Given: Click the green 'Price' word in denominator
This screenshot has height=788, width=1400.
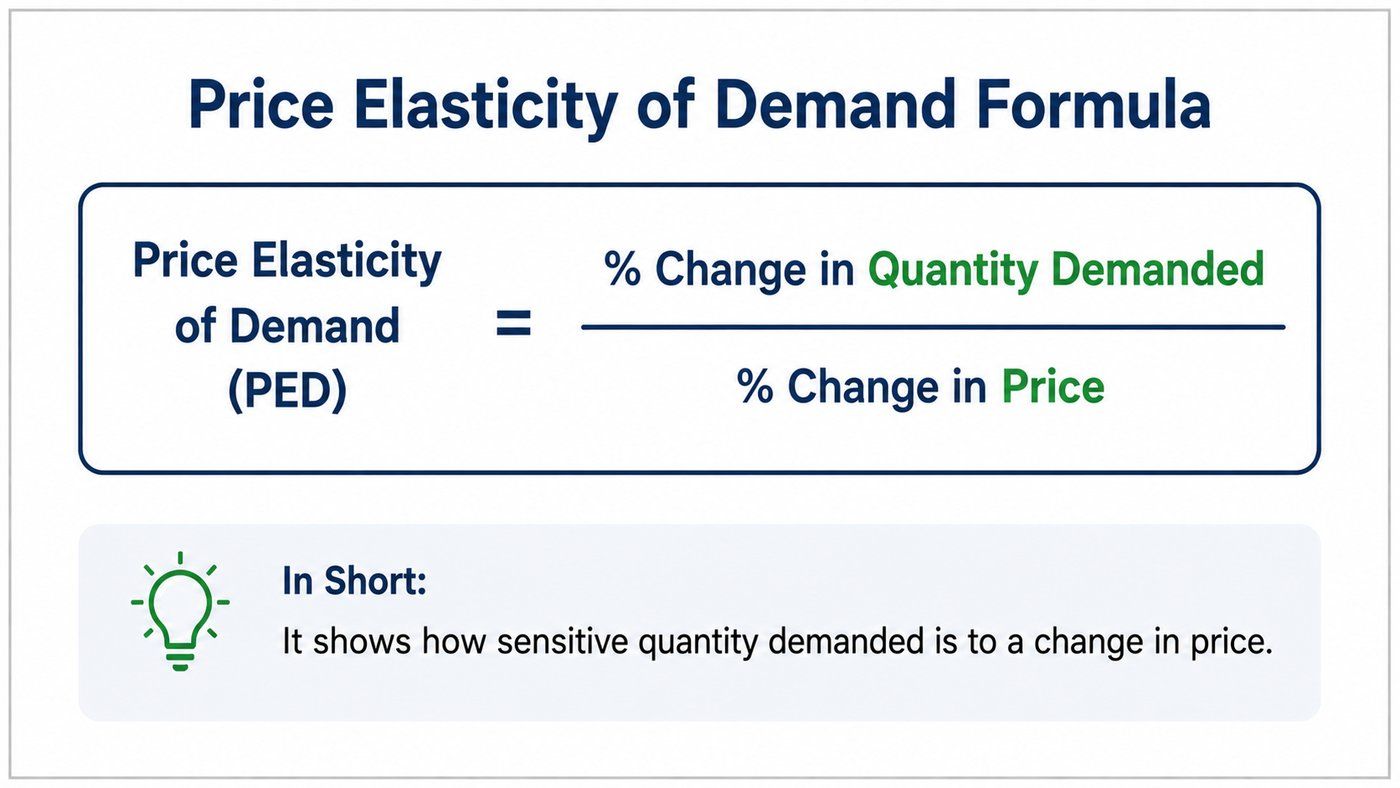Looking at the screenshot, I should point(1053,386).
